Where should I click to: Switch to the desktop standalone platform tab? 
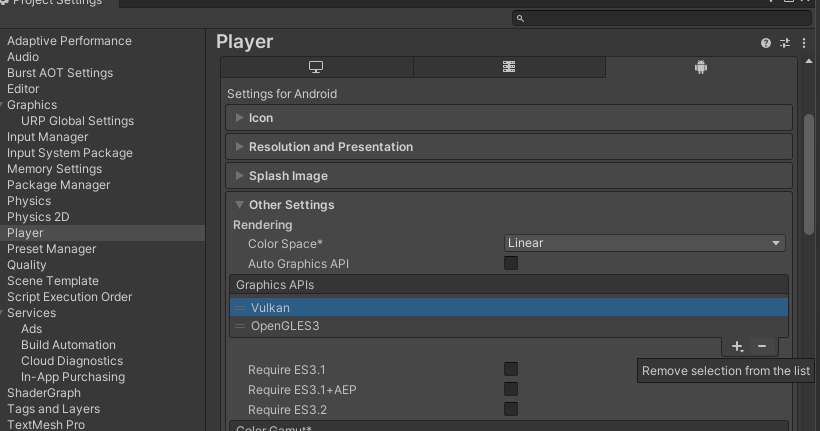coord(316,67)
